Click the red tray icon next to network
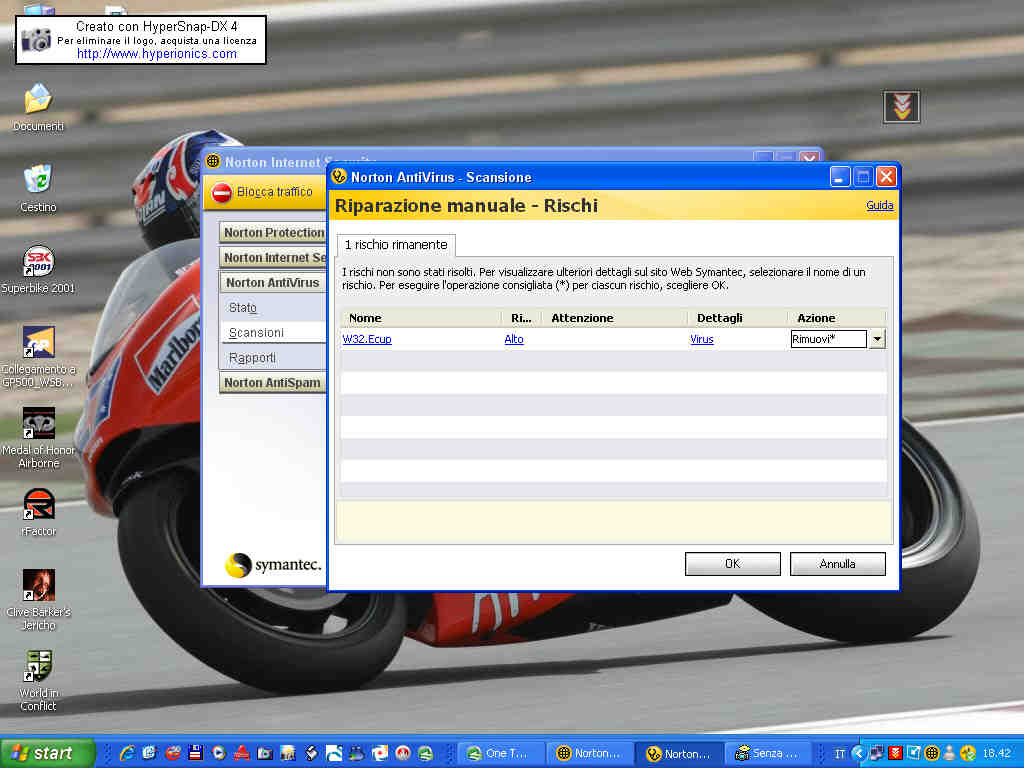The width and height of the screenshot is (1024, 768). tap(895, 753)
